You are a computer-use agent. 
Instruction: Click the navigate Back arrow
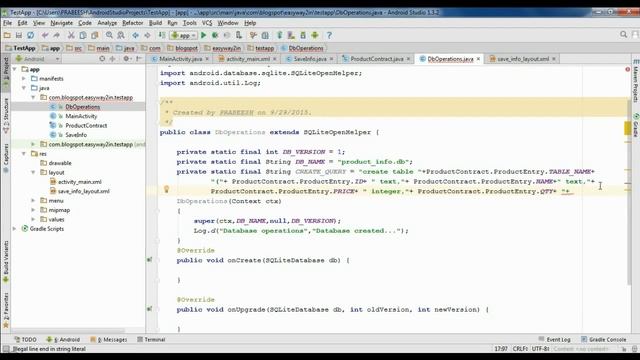tap(135, 36)
